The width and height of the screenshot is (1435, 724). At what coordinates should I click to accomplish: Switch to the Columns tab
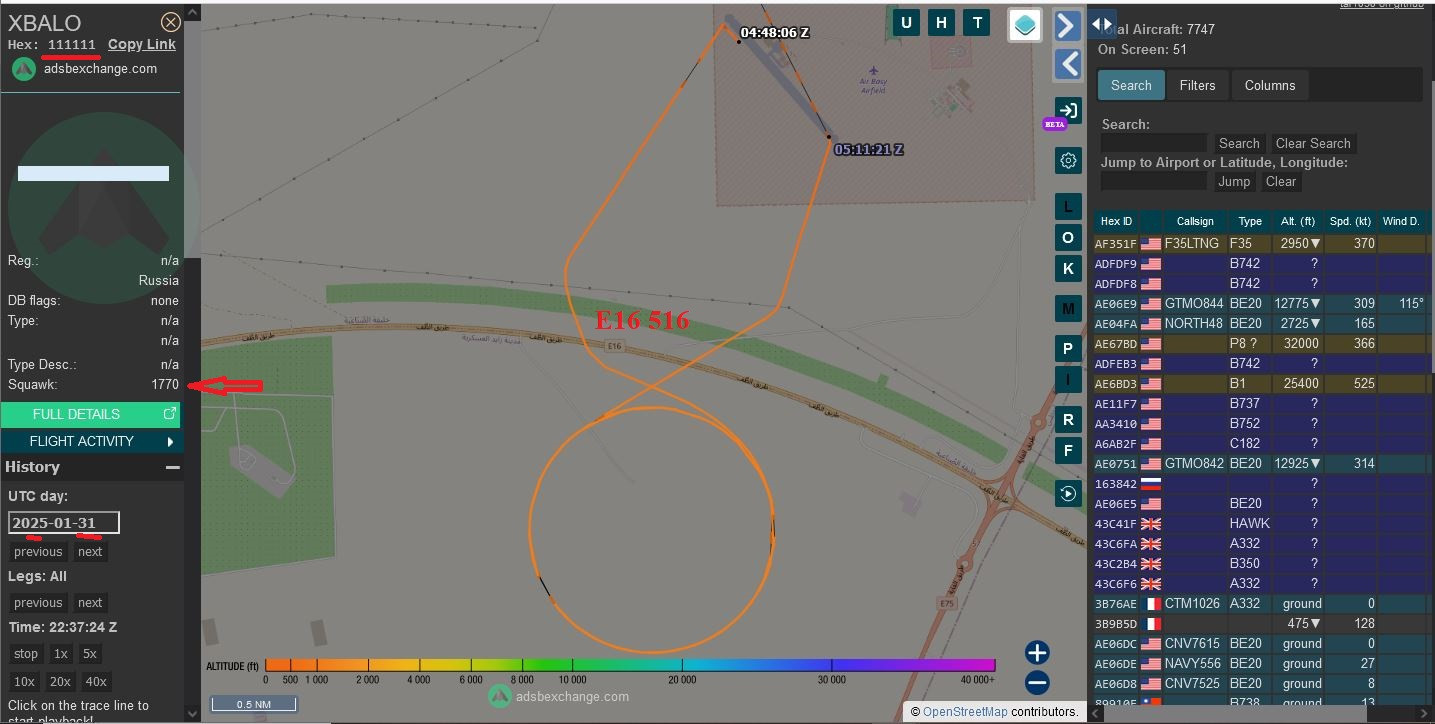pyautogui.click(x=1269, y=85)
